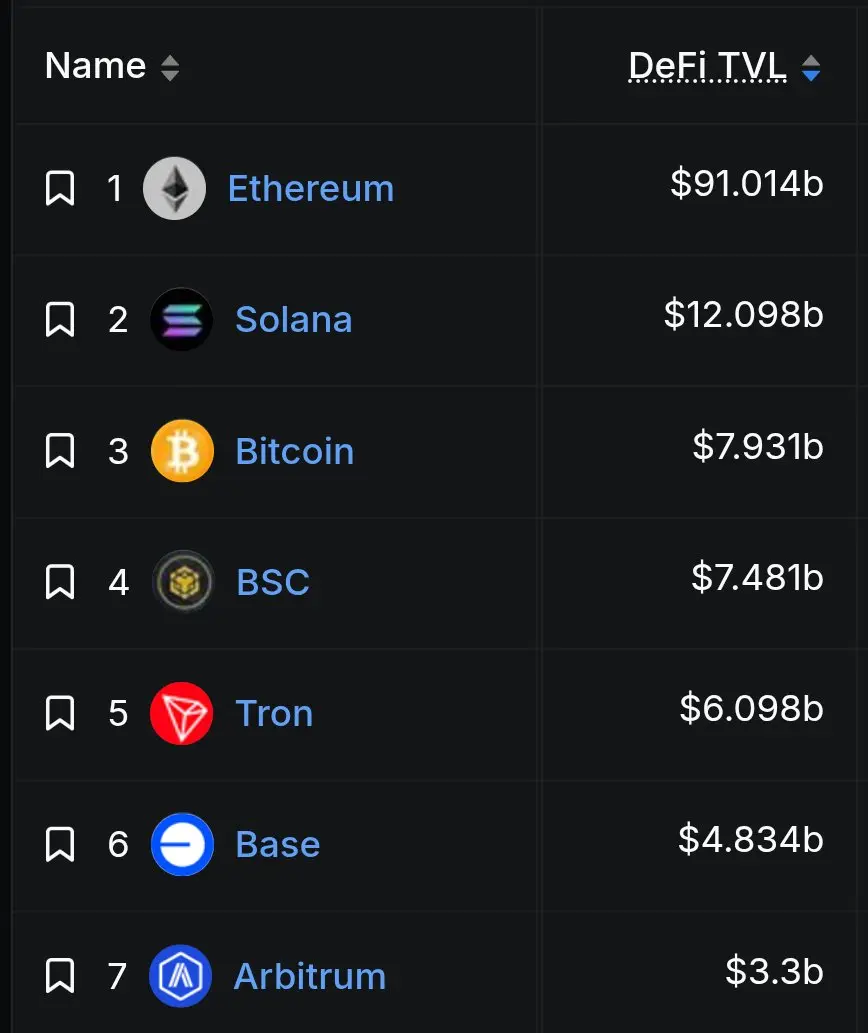Click the Base logo icon
This screenshot has height=1033, width=868.
pyautogui.click(x=182, y=845)
